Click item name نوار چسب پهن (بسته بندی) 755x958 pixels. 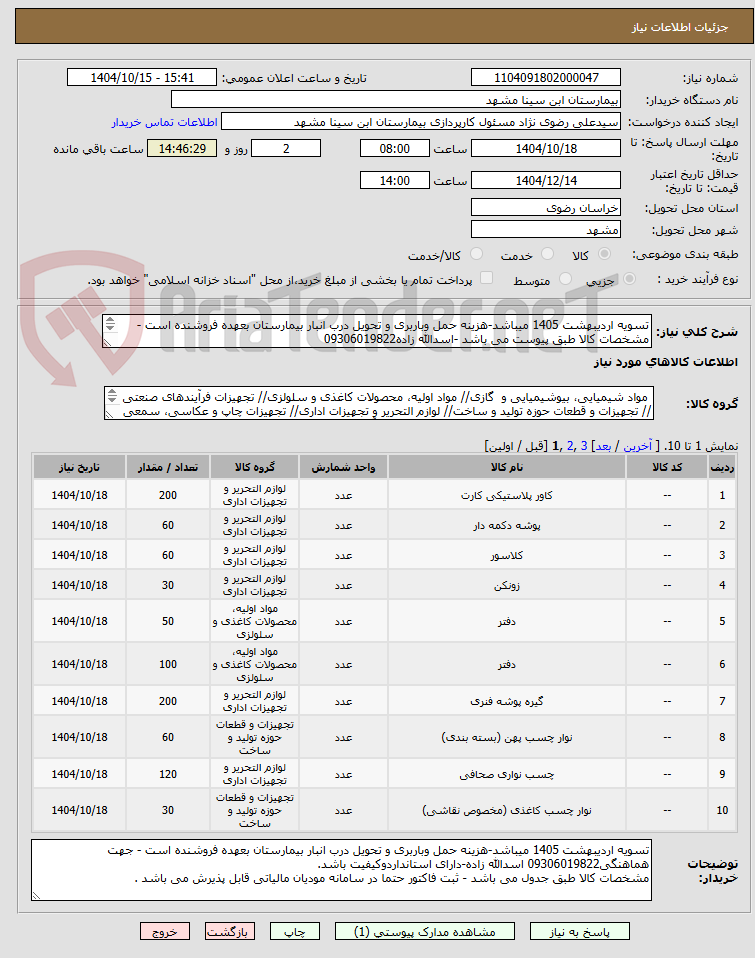click(506, 737)
